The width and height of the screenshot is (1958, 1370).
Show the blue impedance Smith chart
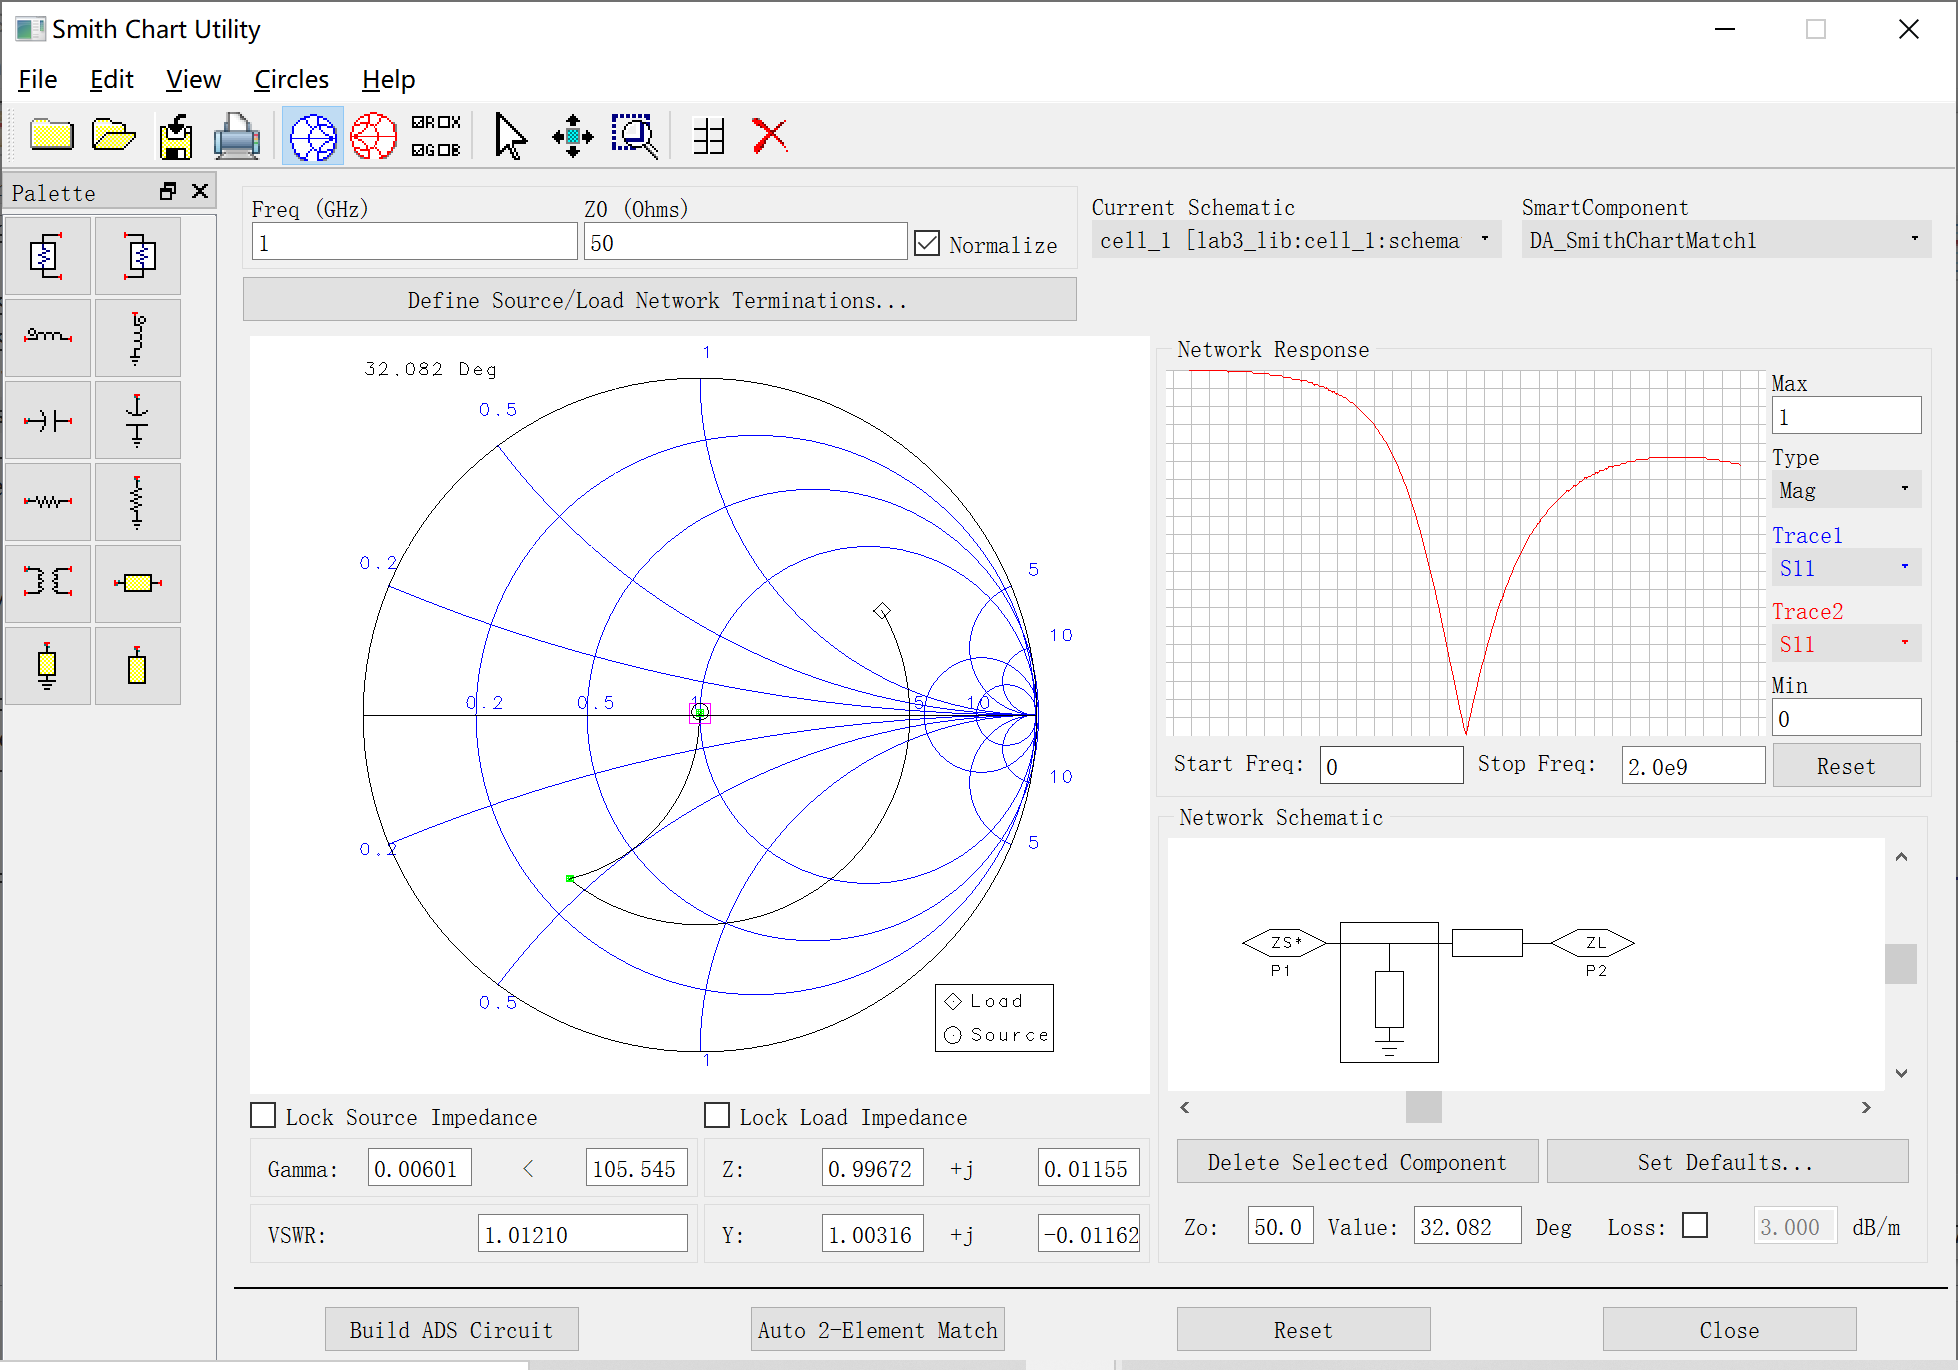click(313, 136)
